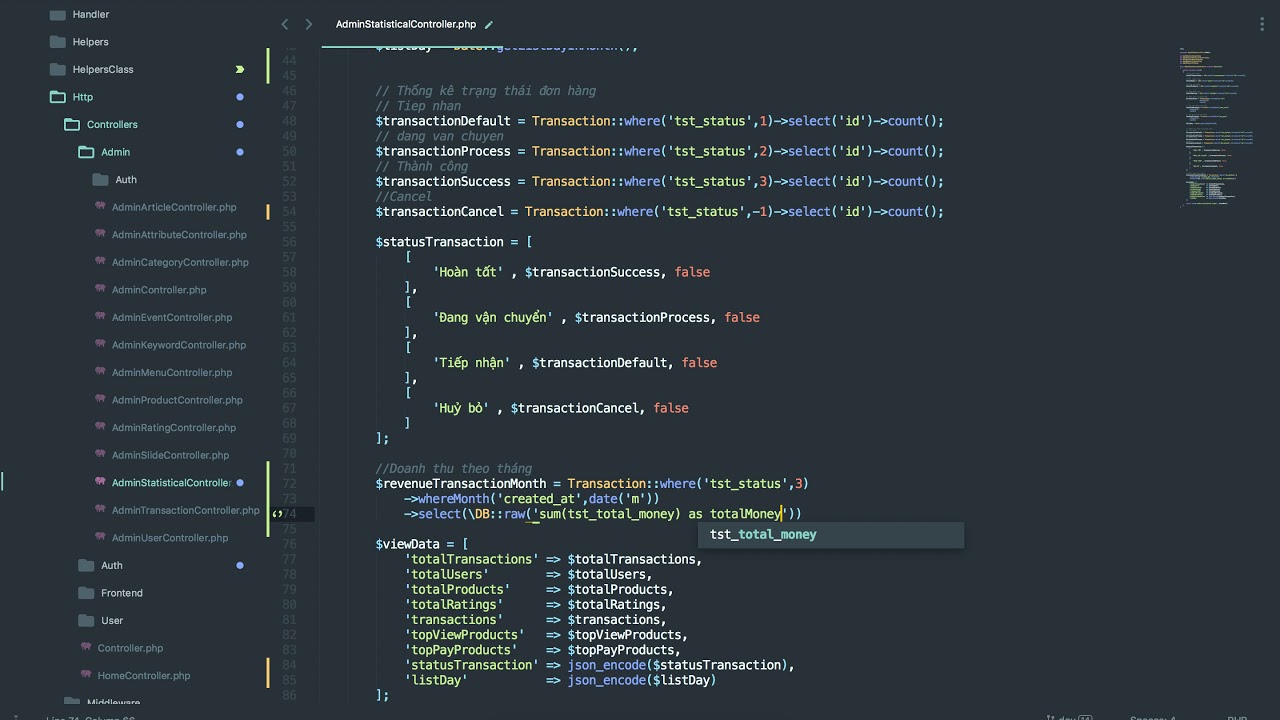
Task: Open AdminTransactionController.php file
Action: point(186,510)
